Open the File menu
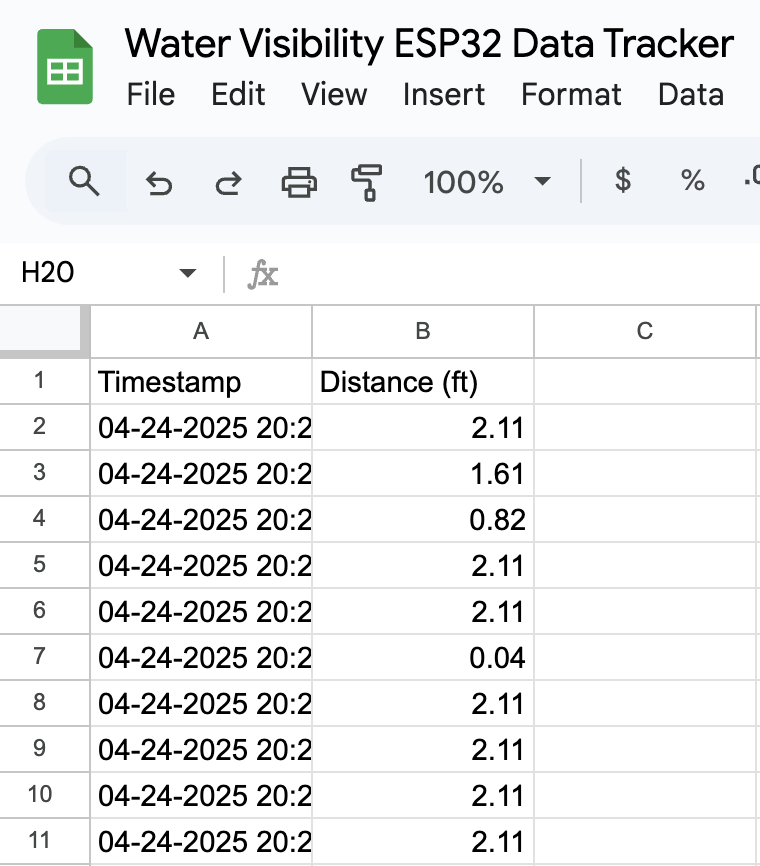Viewport: 760px width, 866px height. pos(150,95)
